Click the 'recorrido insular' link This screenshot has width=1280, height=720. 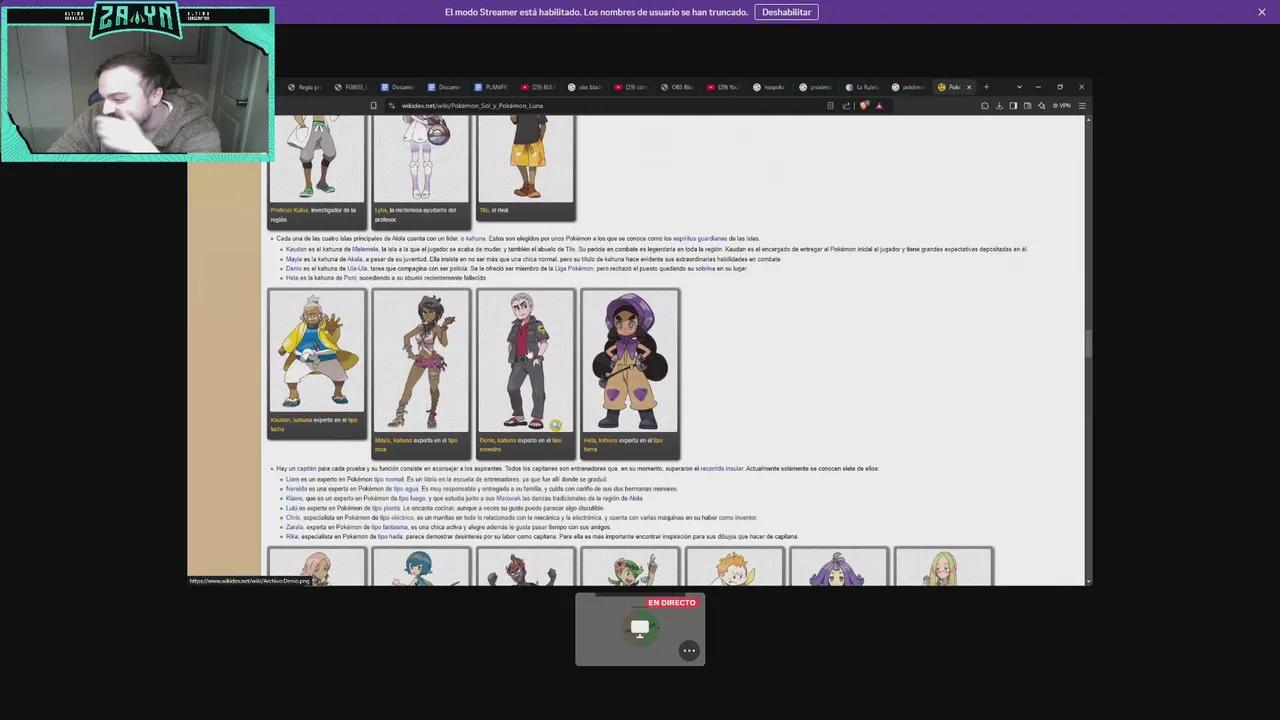(722, 468)
